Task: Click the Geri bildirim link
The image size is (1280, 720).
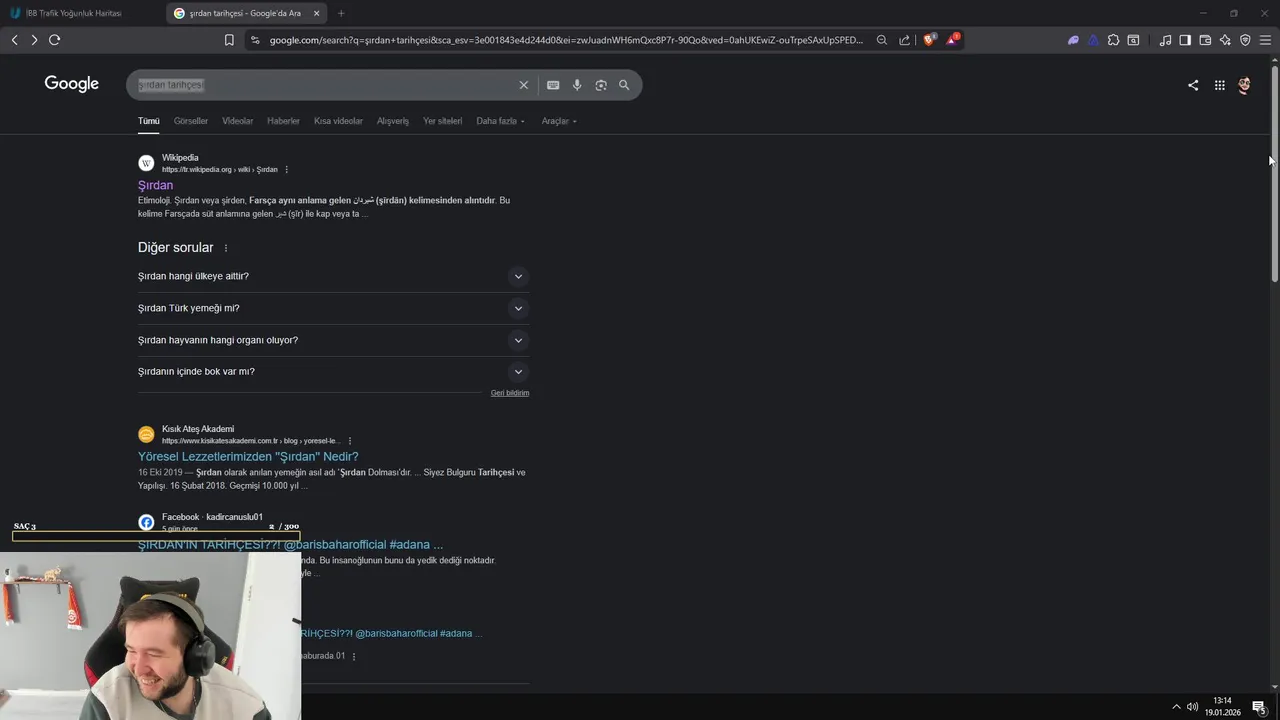Action: (x=510, y=393)
